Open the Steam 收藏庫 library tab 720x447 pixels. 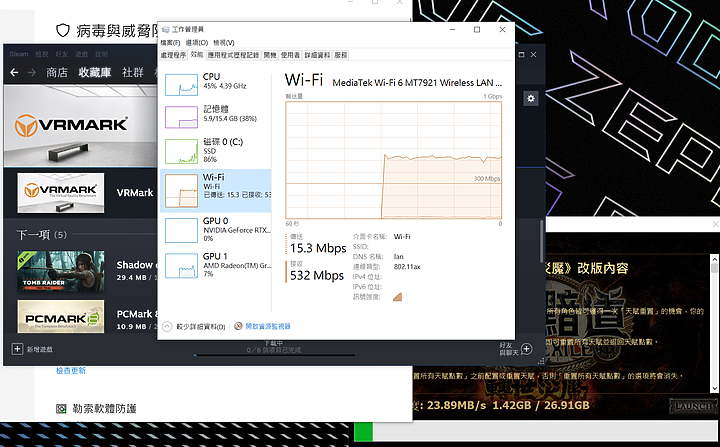pyautogui.click(x=95, y=73)
